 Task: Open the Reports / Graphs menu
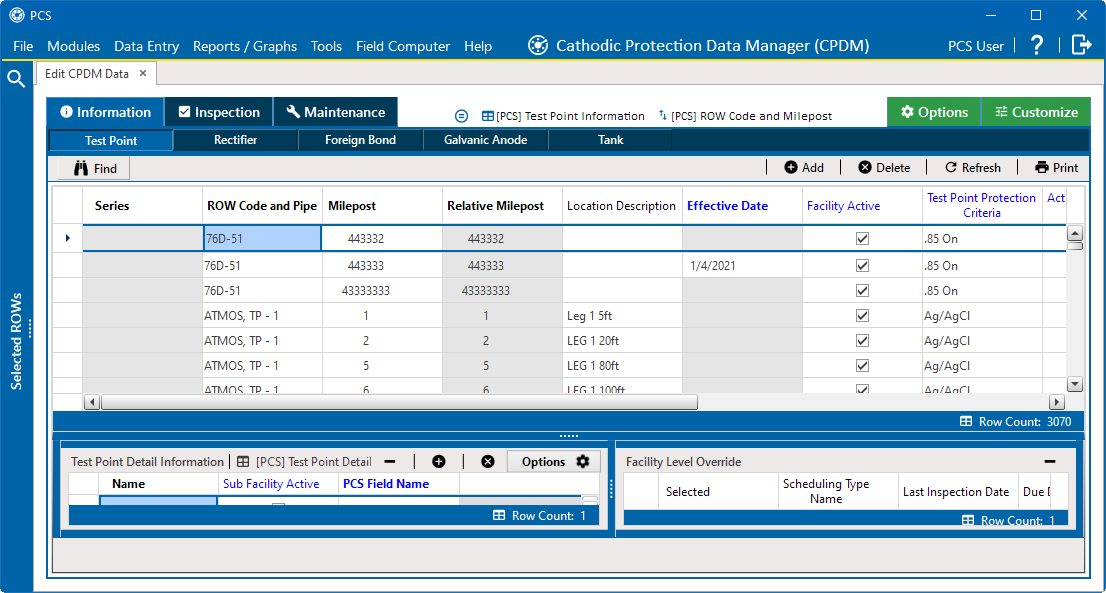[x=245, y=46]
